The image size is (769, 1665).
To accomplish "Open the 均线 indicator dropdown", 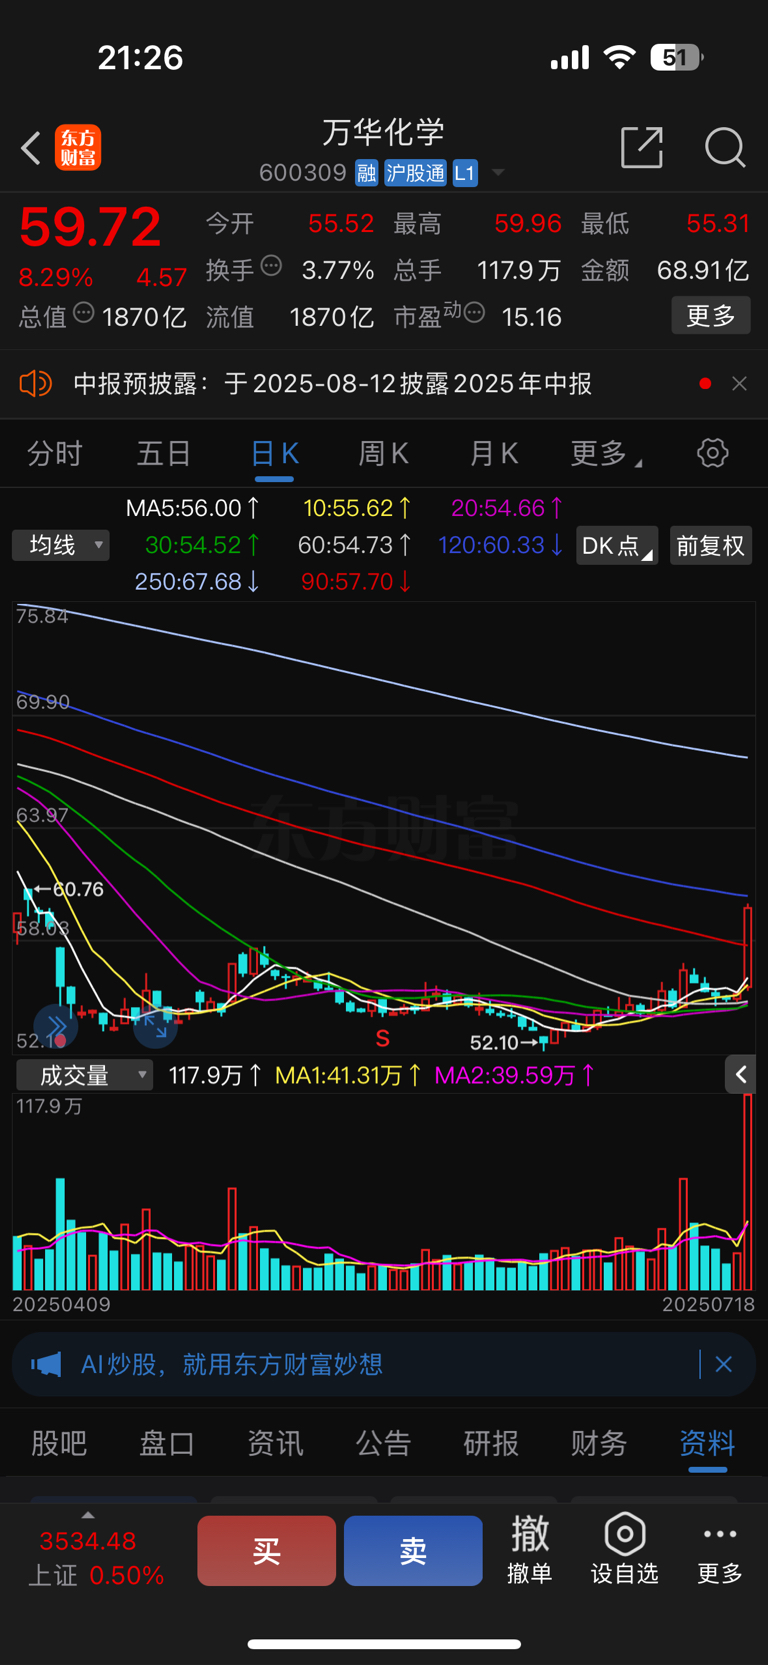I will tap(61, 545).
